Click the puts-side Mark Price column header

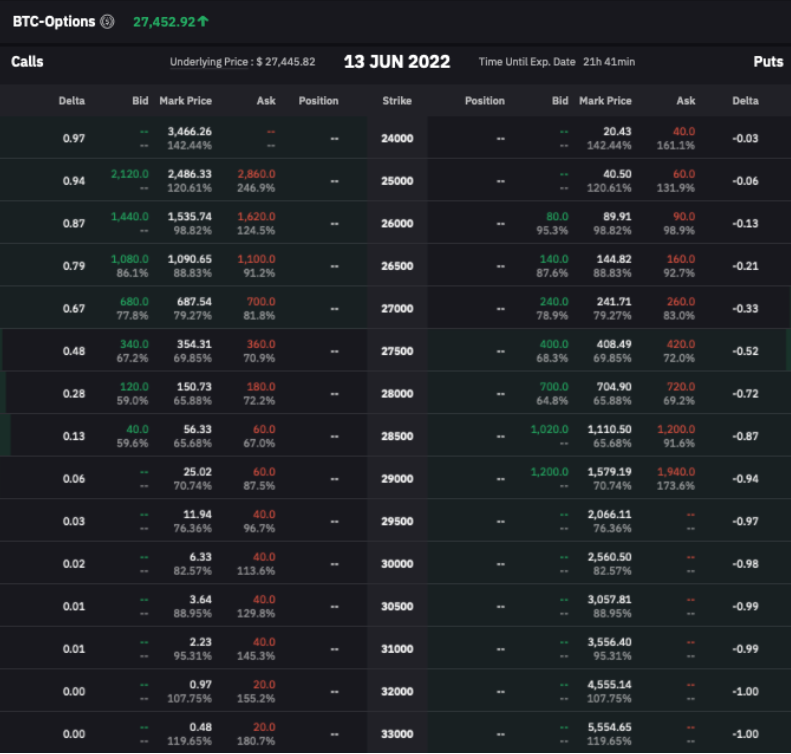(x=605, y=101)
